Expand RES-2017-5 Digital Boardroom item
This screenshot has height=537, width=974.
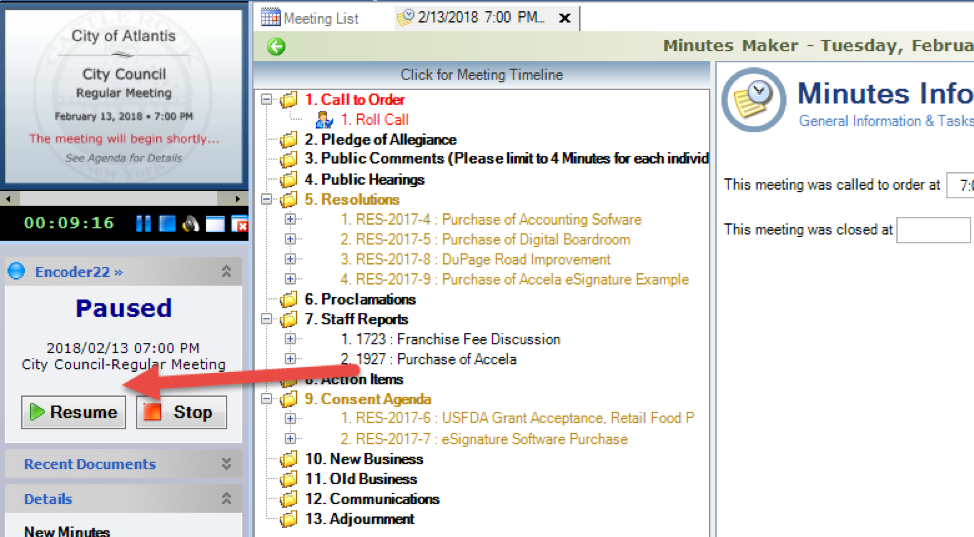(x=290, y=239)
